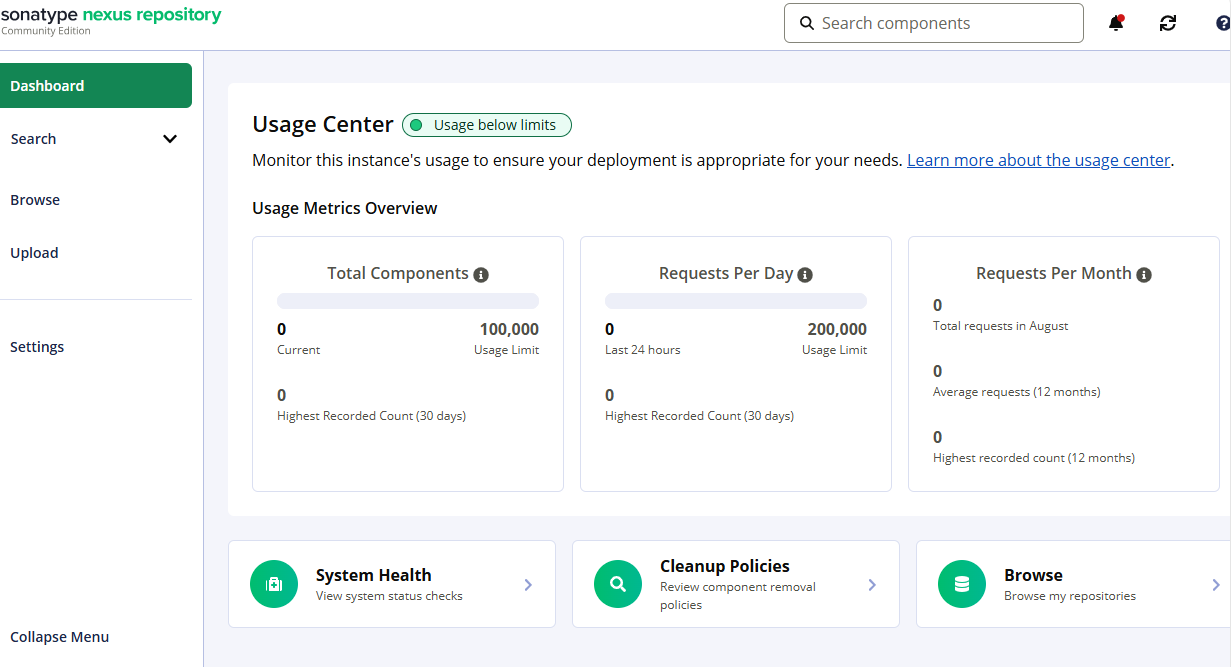The width and height of the screenshot is (1231, 667).
Task: Open the System Health card
Action: point(392,585)
